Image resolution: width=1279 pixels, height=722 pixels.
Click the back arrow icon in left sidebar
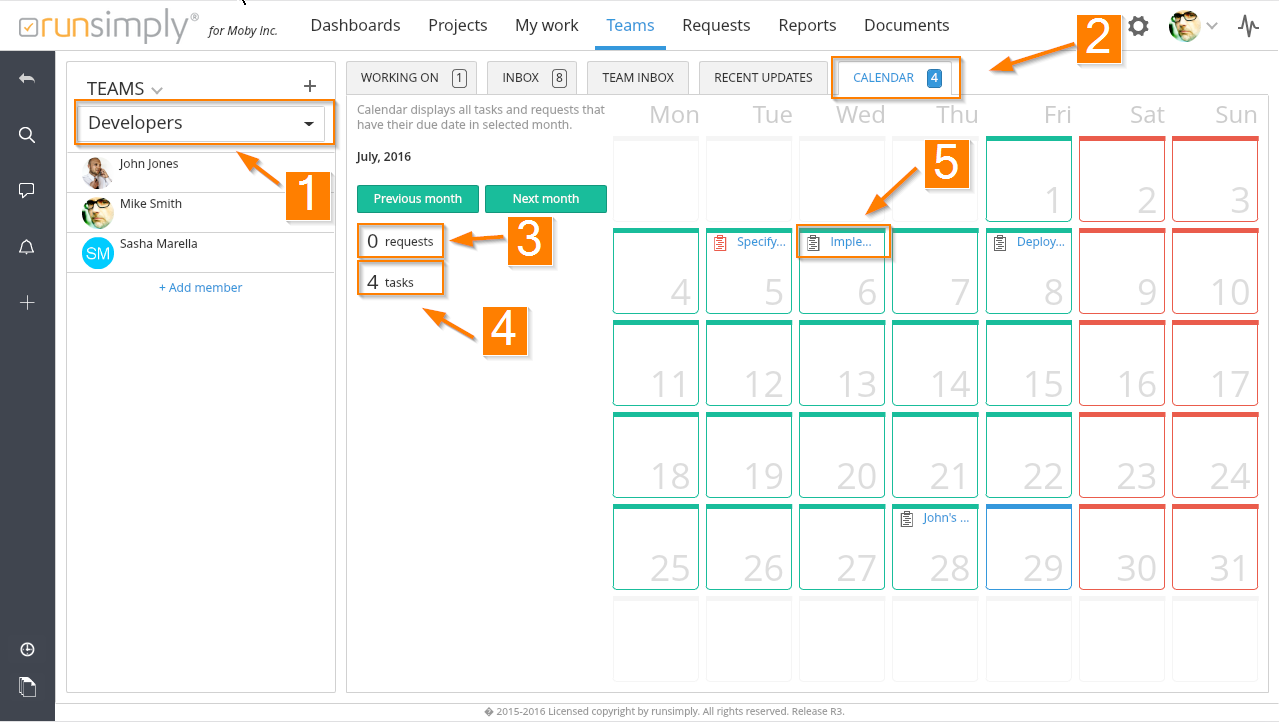(27, 78)
